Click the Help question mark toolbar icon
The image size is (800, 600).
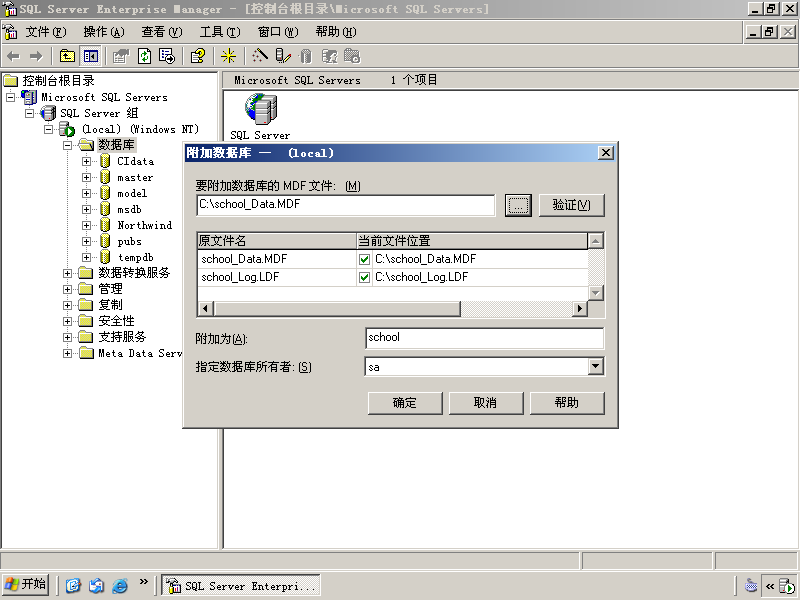coord(197,56)
